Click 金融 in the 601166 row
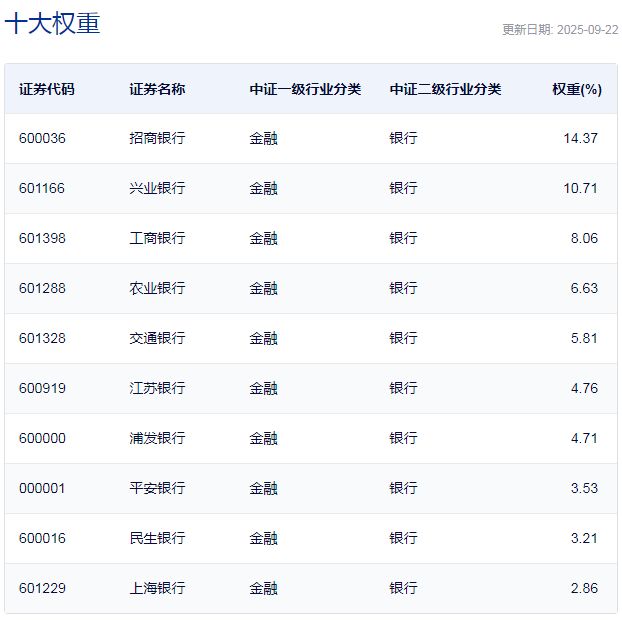This screenshot has height=620, width=622. point(263,188)
